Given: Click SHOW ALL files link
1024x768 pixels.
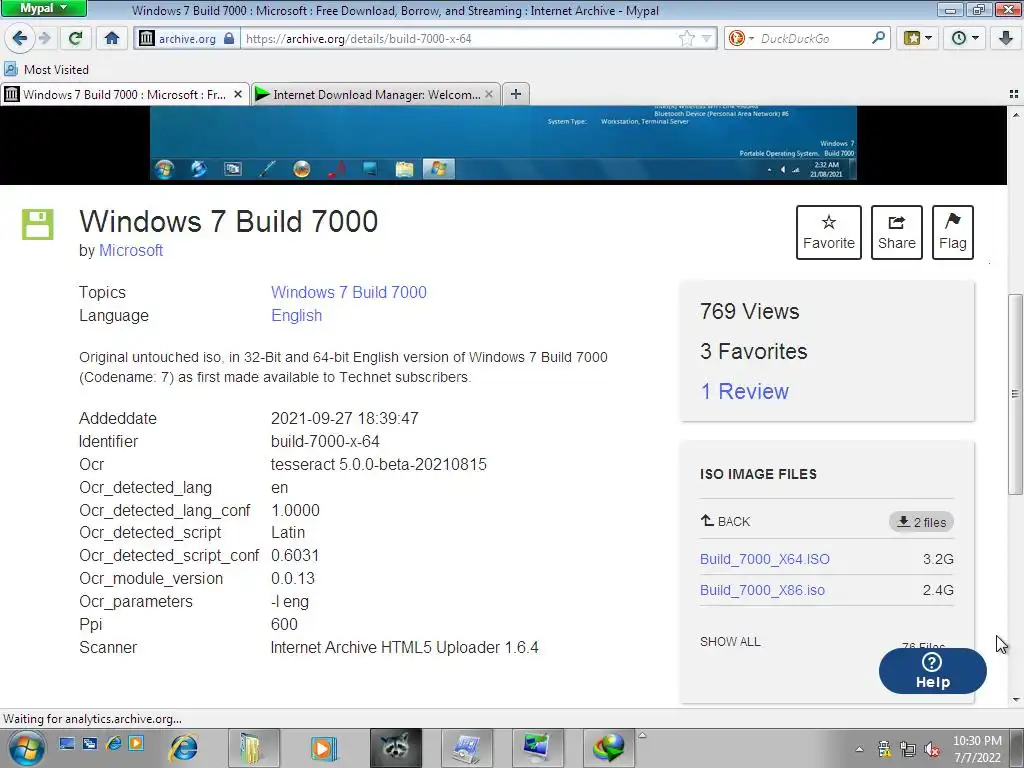Looking at the screenshot, I should click(730, 641).
